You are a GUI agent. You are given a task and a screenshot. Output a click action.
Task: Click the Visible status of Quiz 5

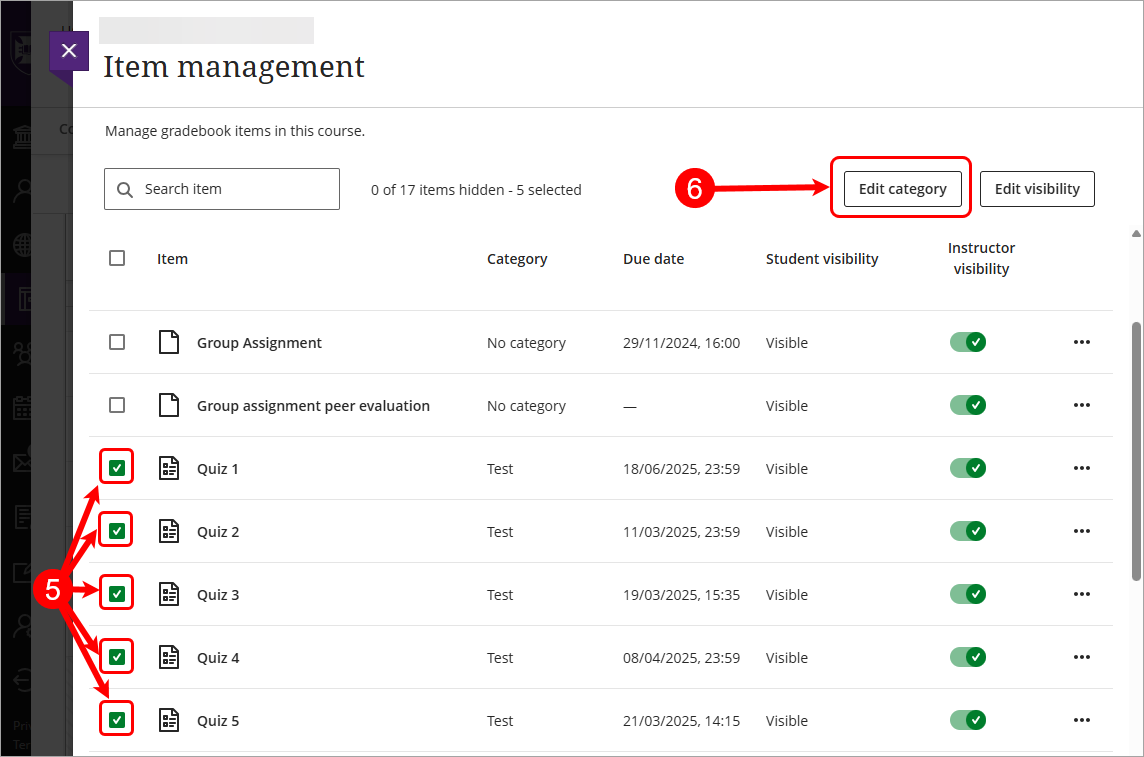[x=786, y=721]
